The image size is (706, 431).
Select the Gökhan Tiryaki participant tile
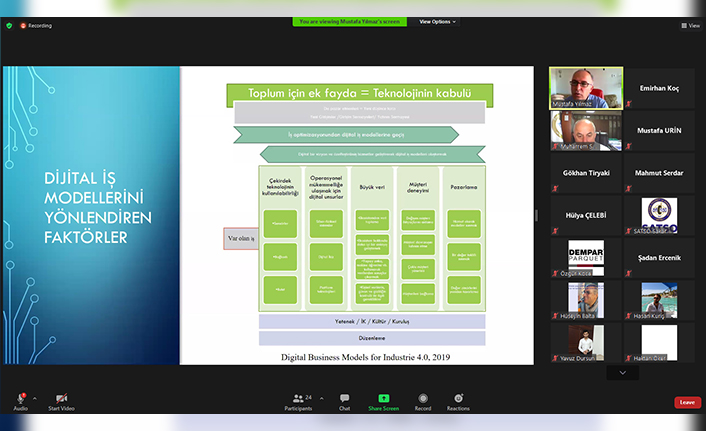(x=586, y=173)
